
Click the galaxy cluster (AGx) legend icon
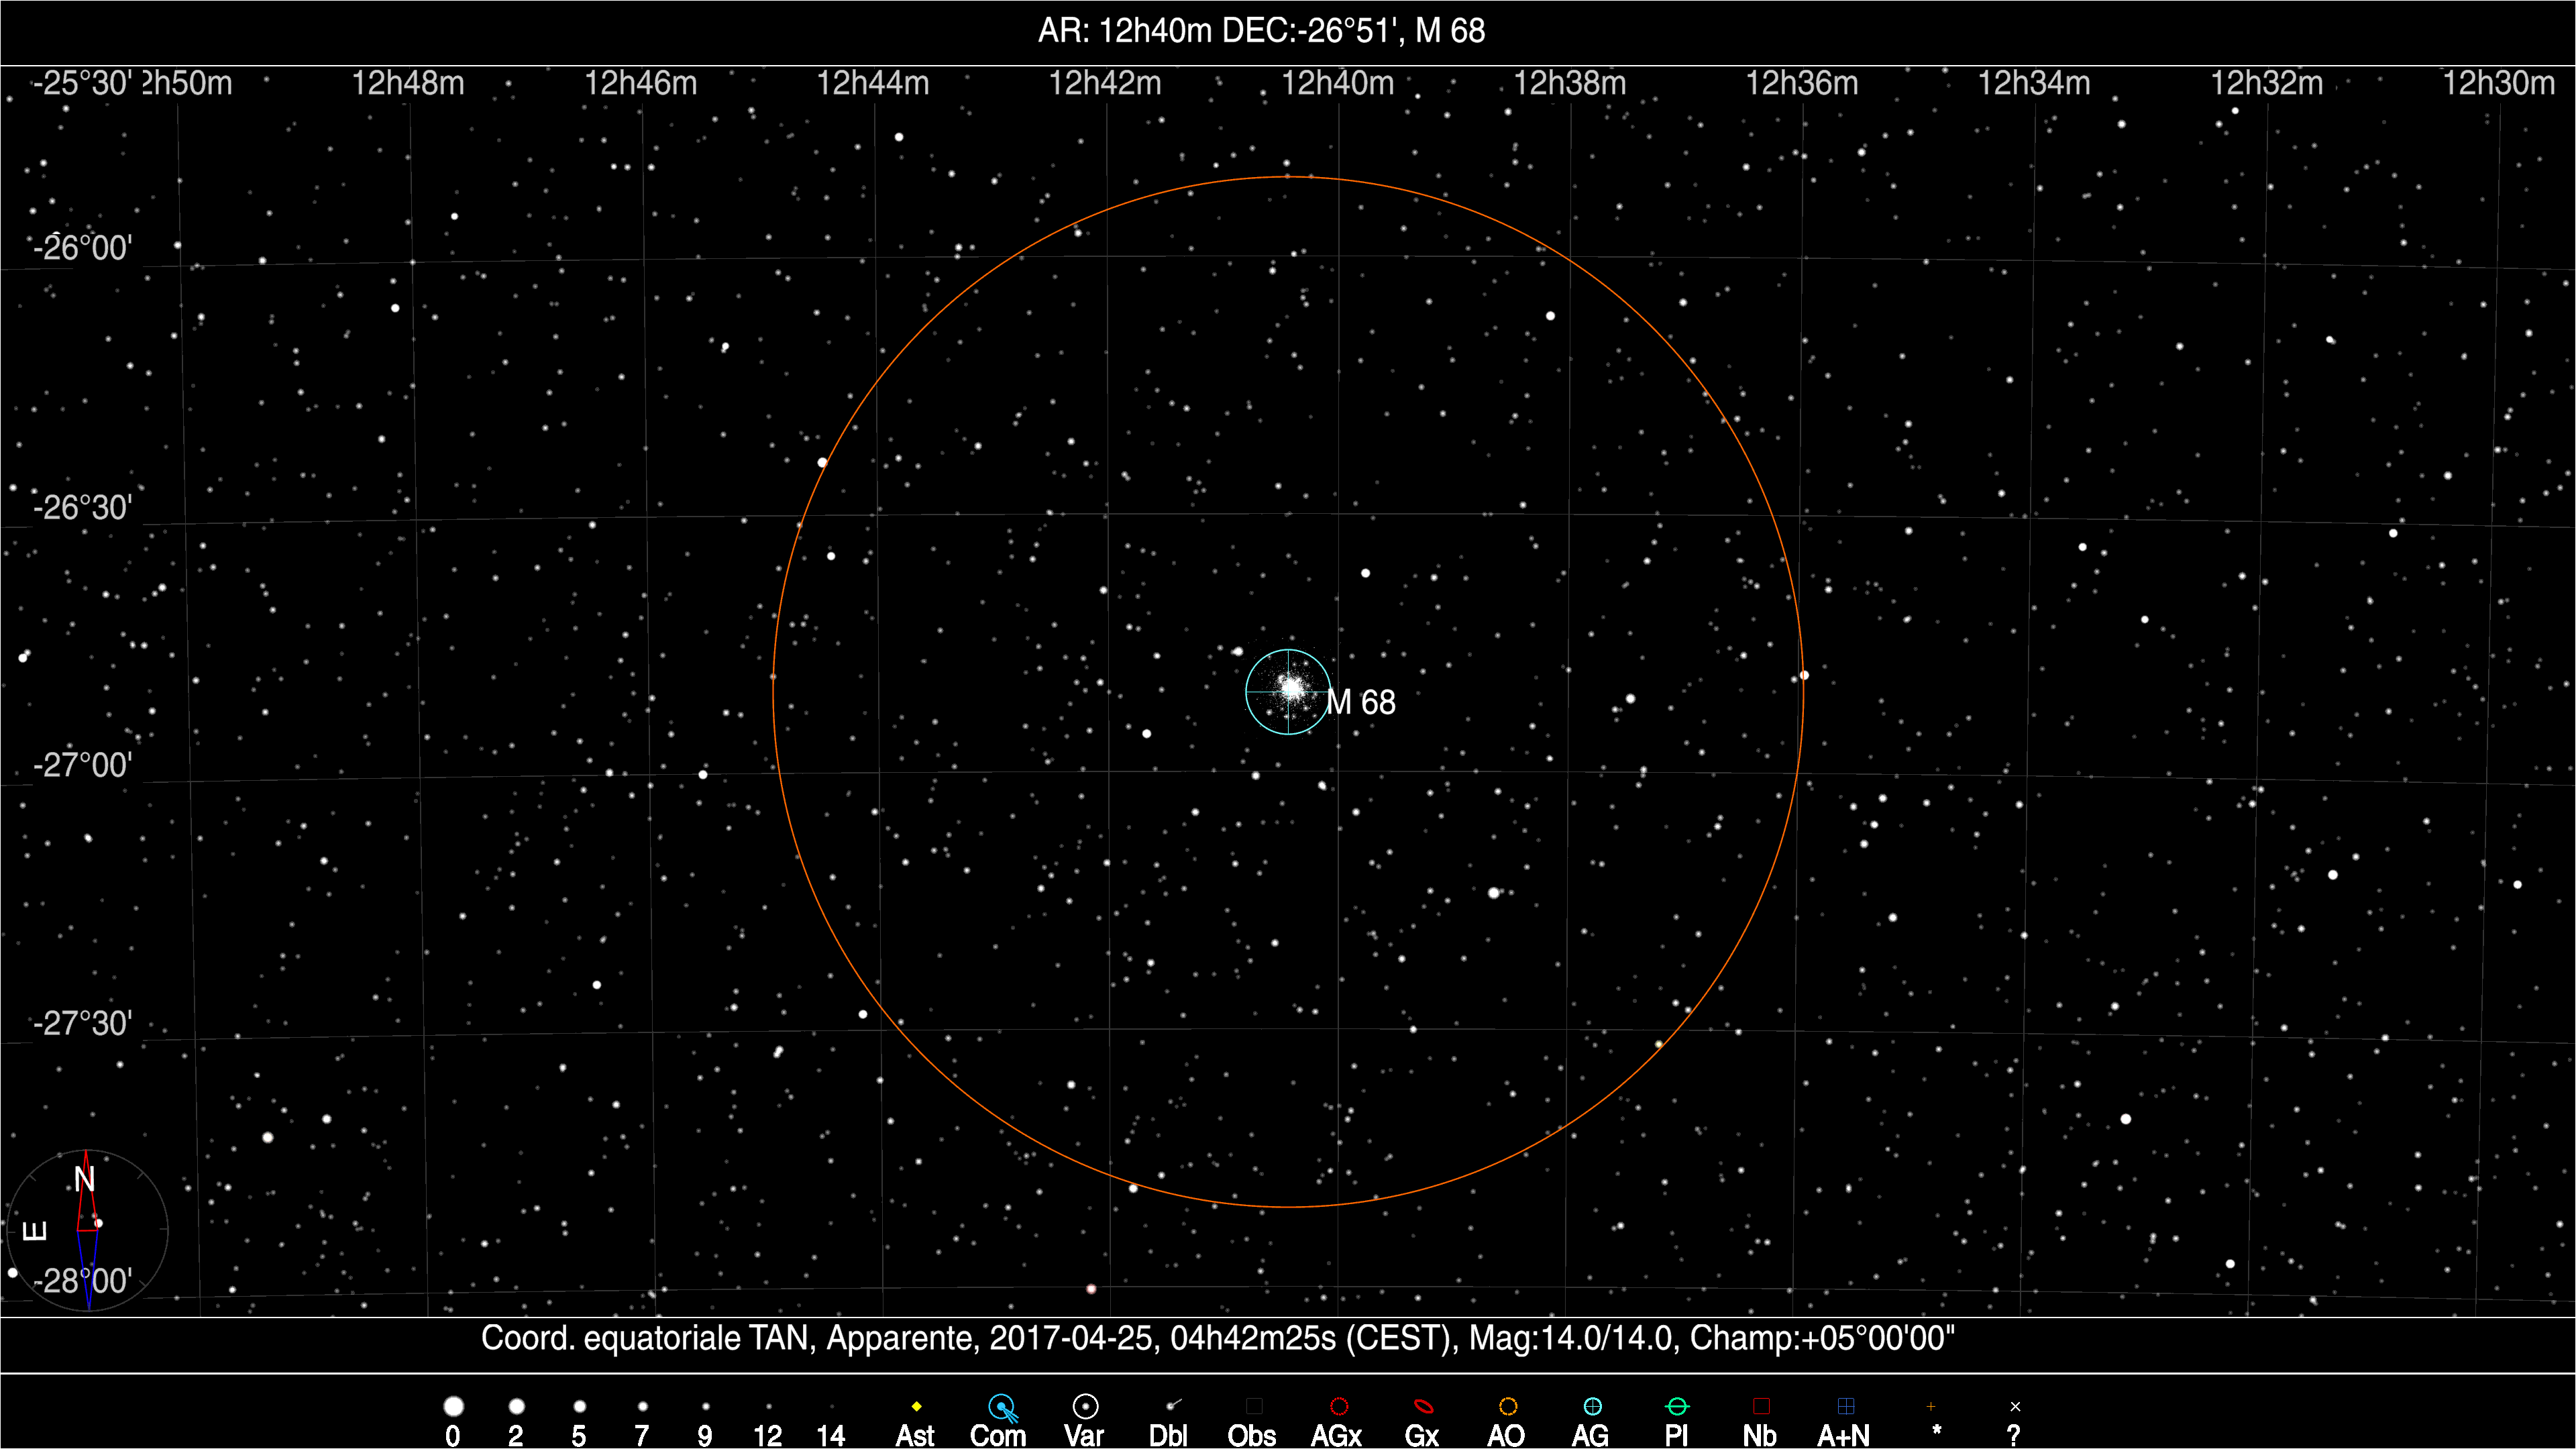[1339, 1407]
